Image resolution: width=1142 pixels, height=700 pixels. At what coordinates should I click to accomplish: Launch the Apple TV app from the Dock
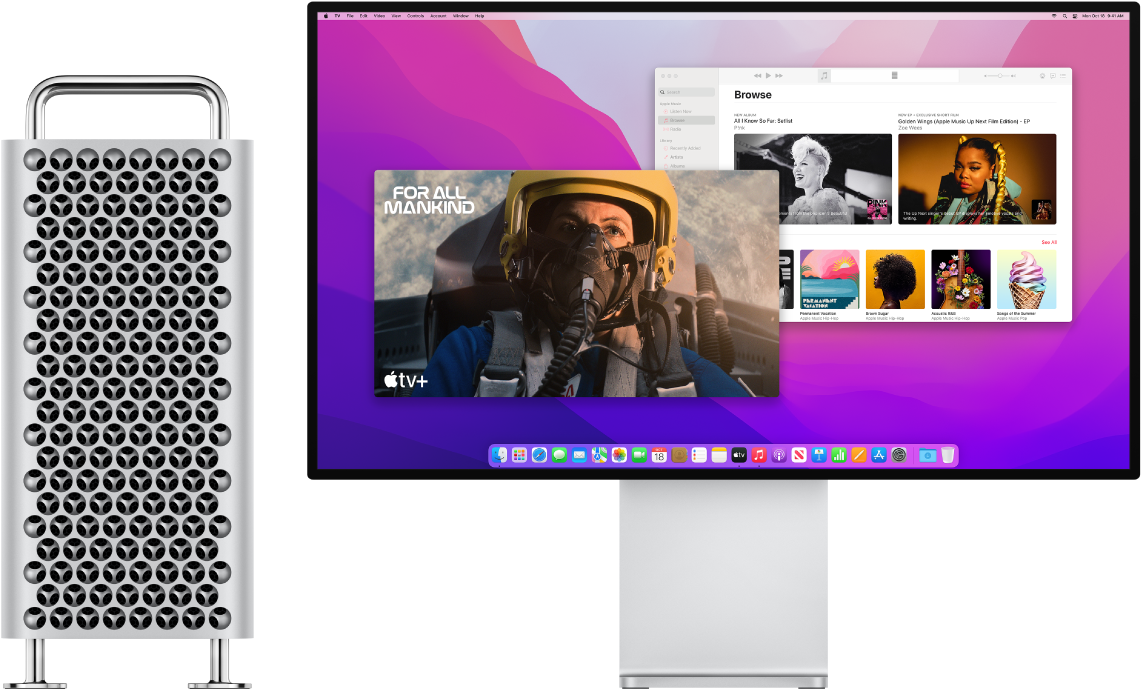tap(737, 455)
